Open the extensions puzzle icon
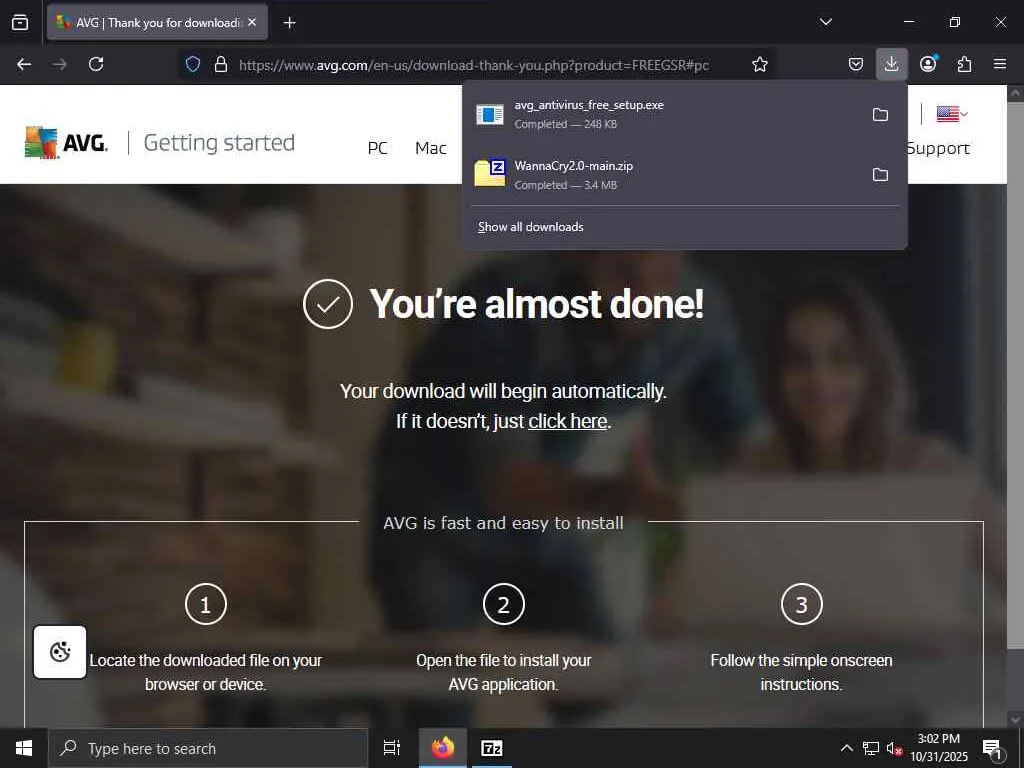This screenshot has height=768, width=1024. click(x=964, y=64)
